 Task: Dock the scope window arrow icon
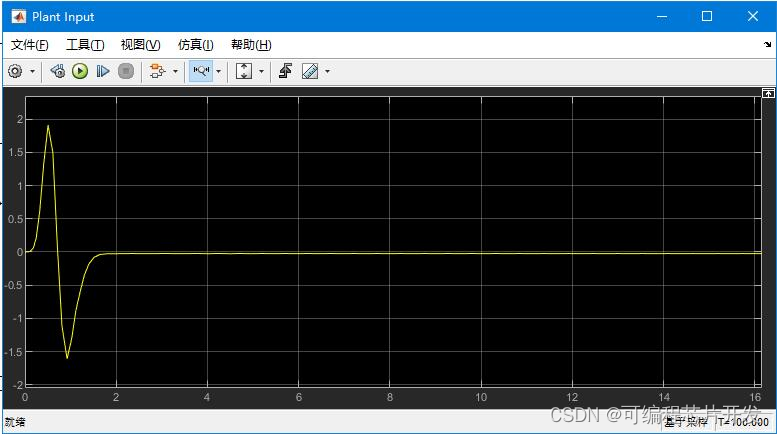click(x=768, y=45)
